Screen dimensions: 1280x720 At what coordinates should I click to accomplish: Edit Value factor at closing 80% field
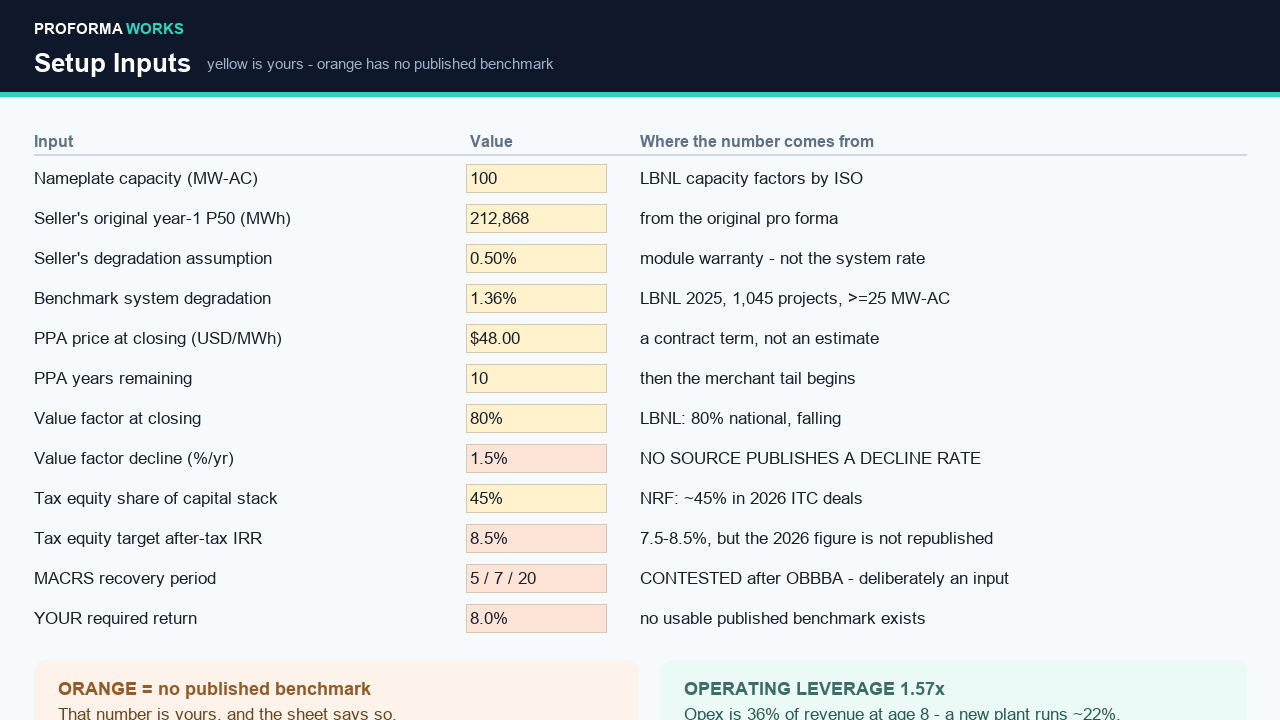coord(536,418)
